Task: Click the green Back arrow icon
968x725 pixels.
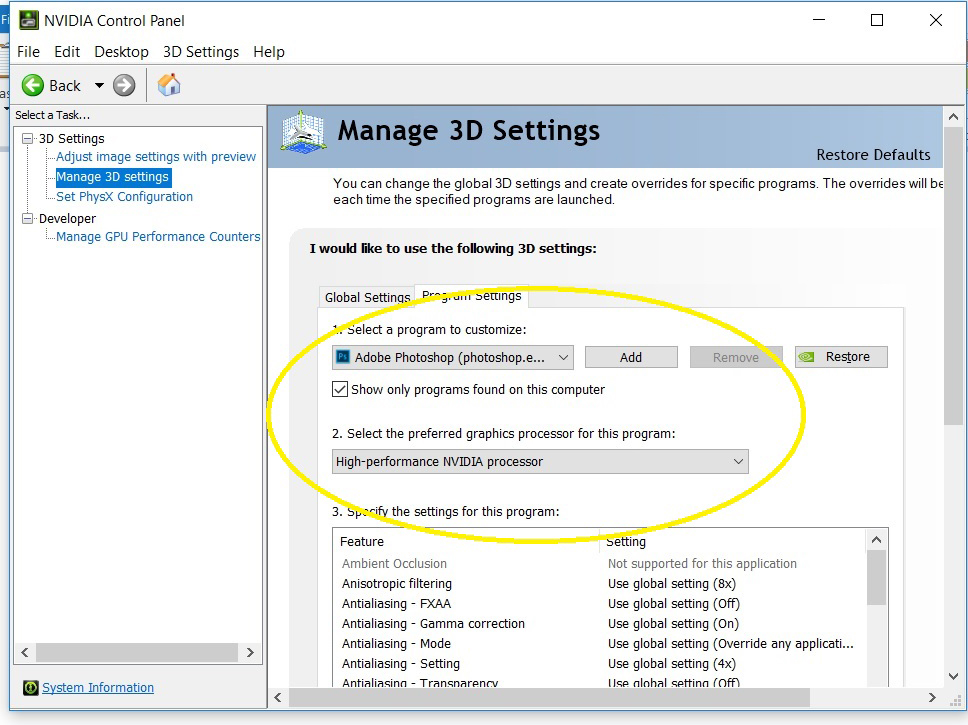Action: 33,85
